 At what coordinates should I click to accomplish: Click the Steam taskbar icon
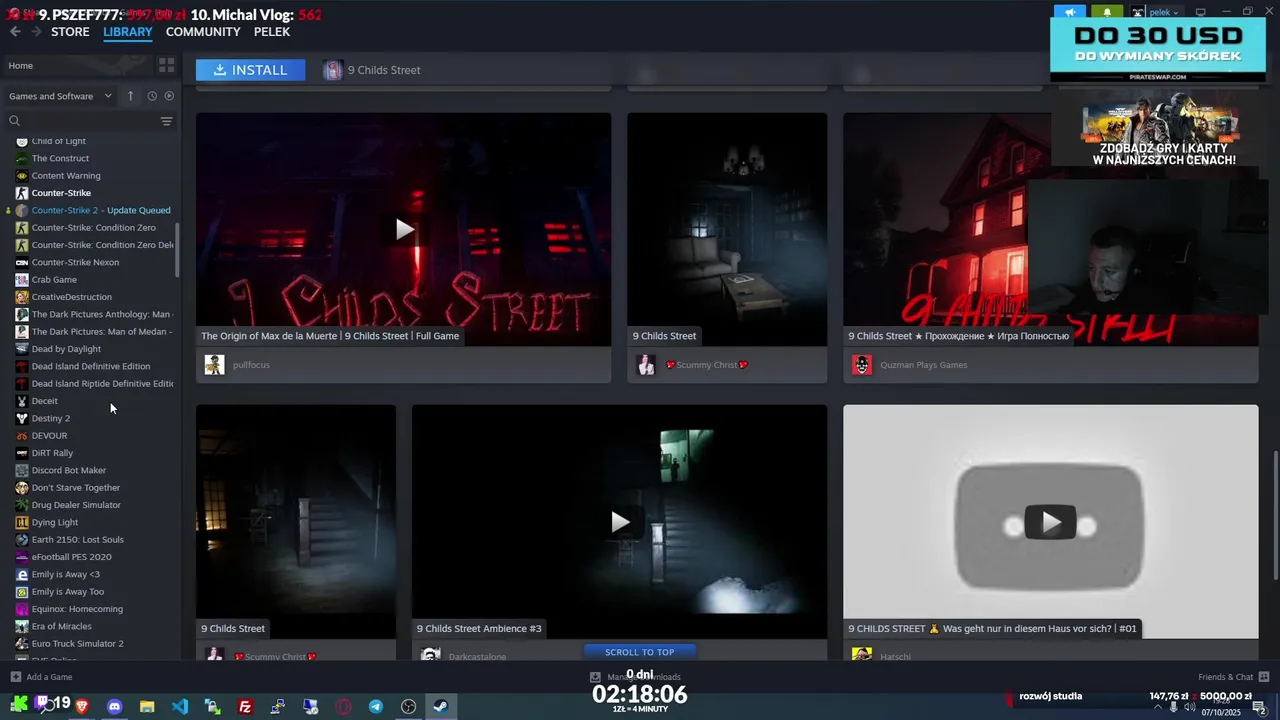tap(440, 707)
